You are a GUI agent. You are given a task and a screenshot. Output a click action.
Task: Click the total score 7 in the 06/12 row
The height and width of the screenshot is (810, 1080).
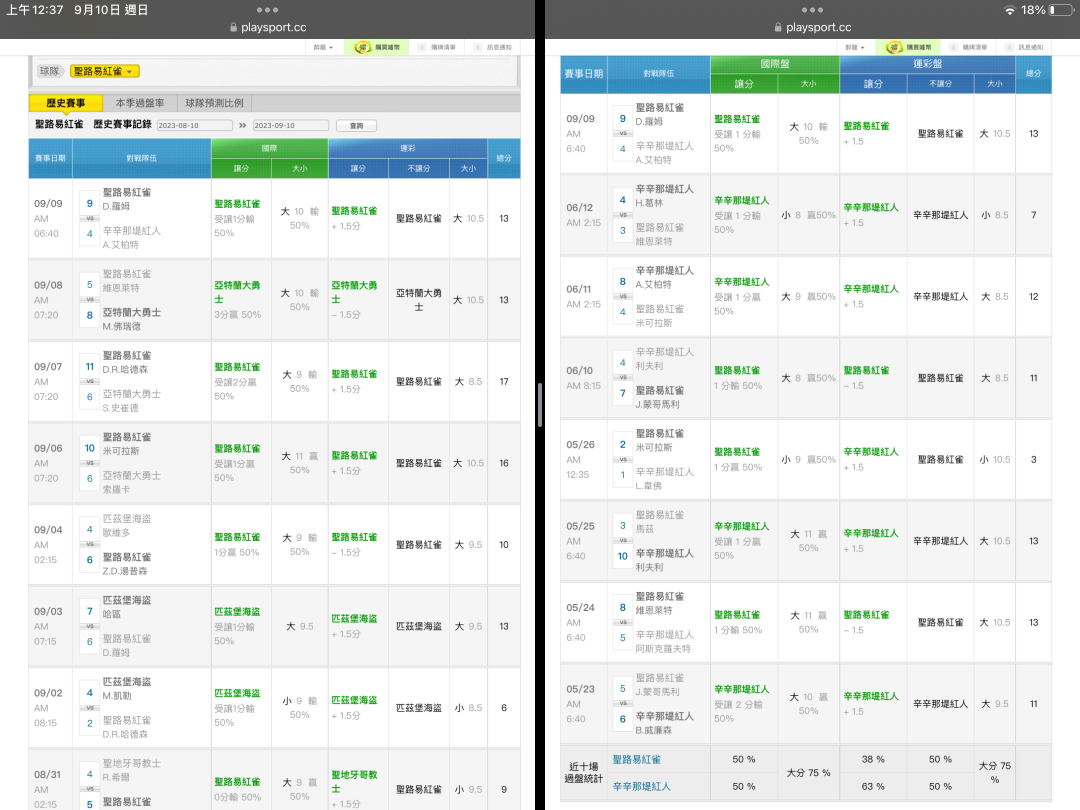(1034, 215)
